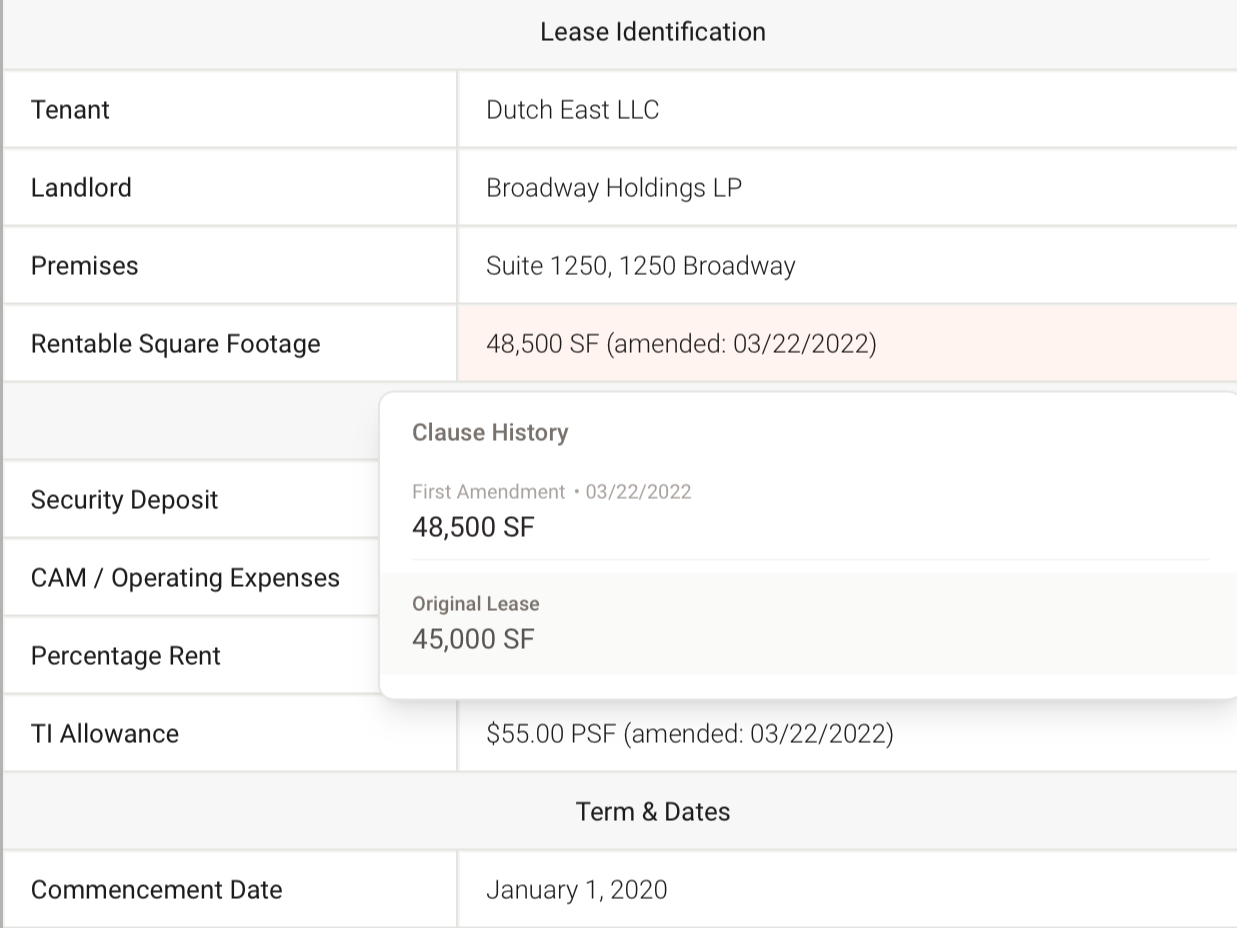Click the Lease Identification section header
This screenshot has height=928, width=1237.
click(652, 32)
